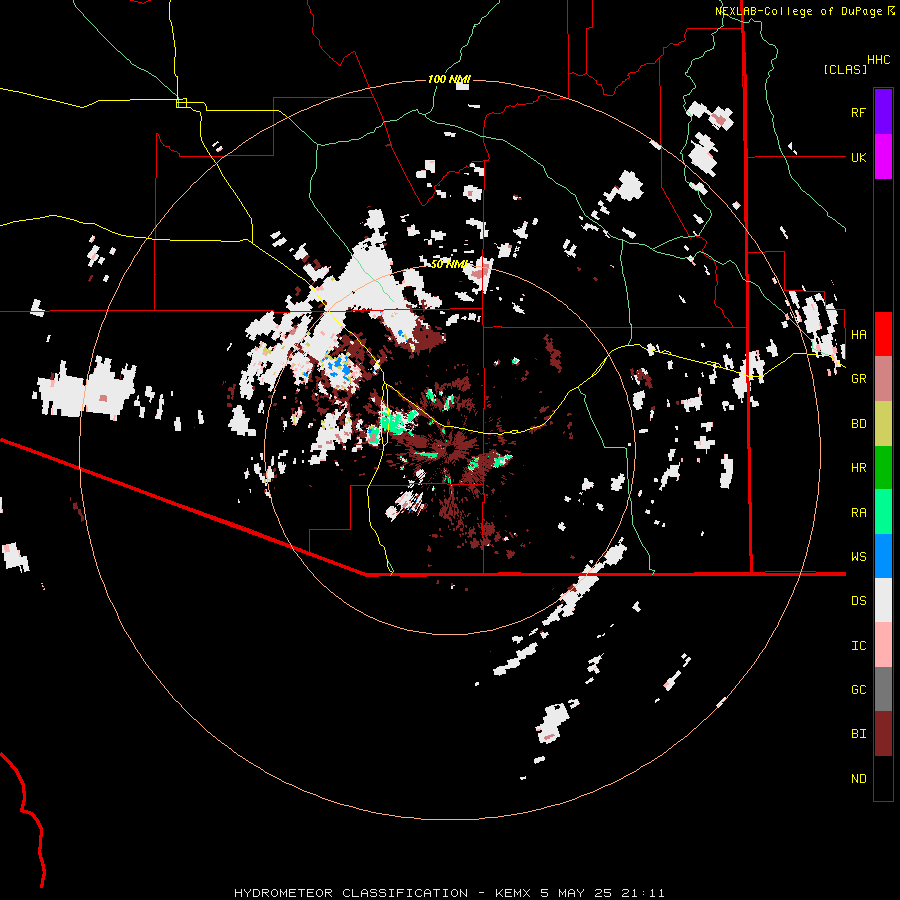The height and width of the screenshot is (900, 900).
Task: Click the DS legend label
Action: tap(858, 600)
